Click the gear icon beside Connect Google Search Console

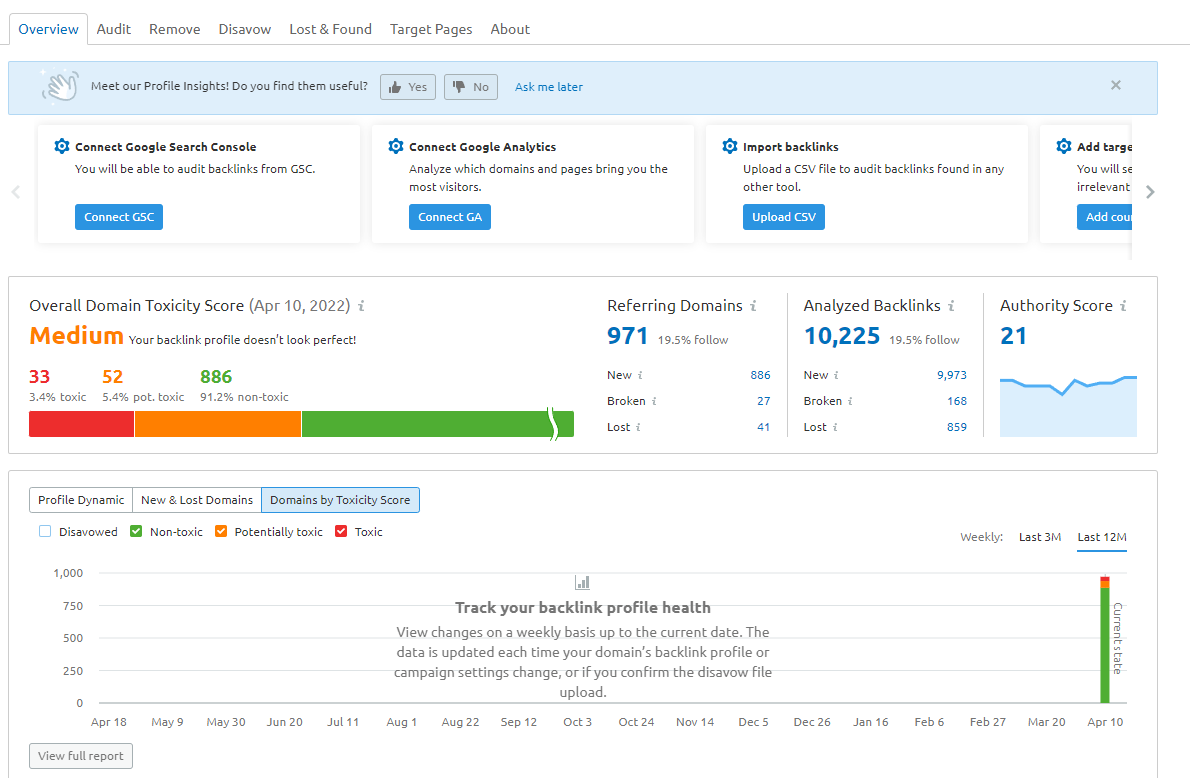point(61,146)
